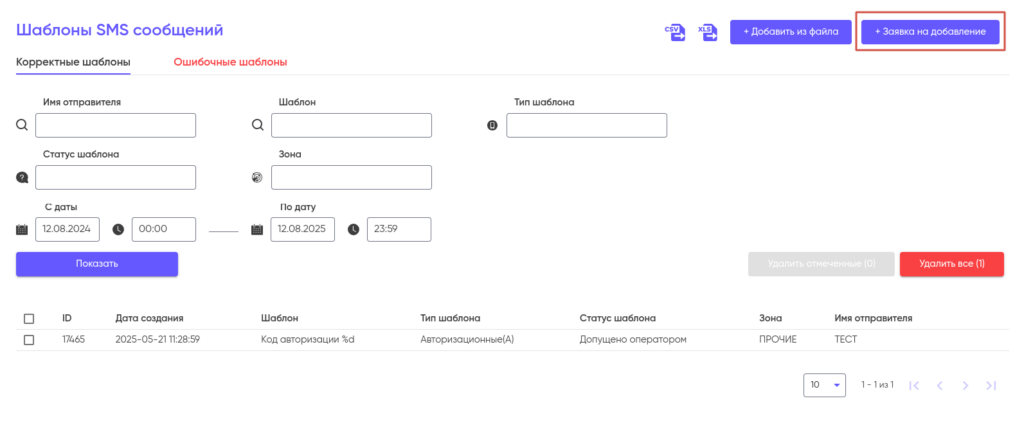Click the red Удалить все (1) button

[952, 264]
